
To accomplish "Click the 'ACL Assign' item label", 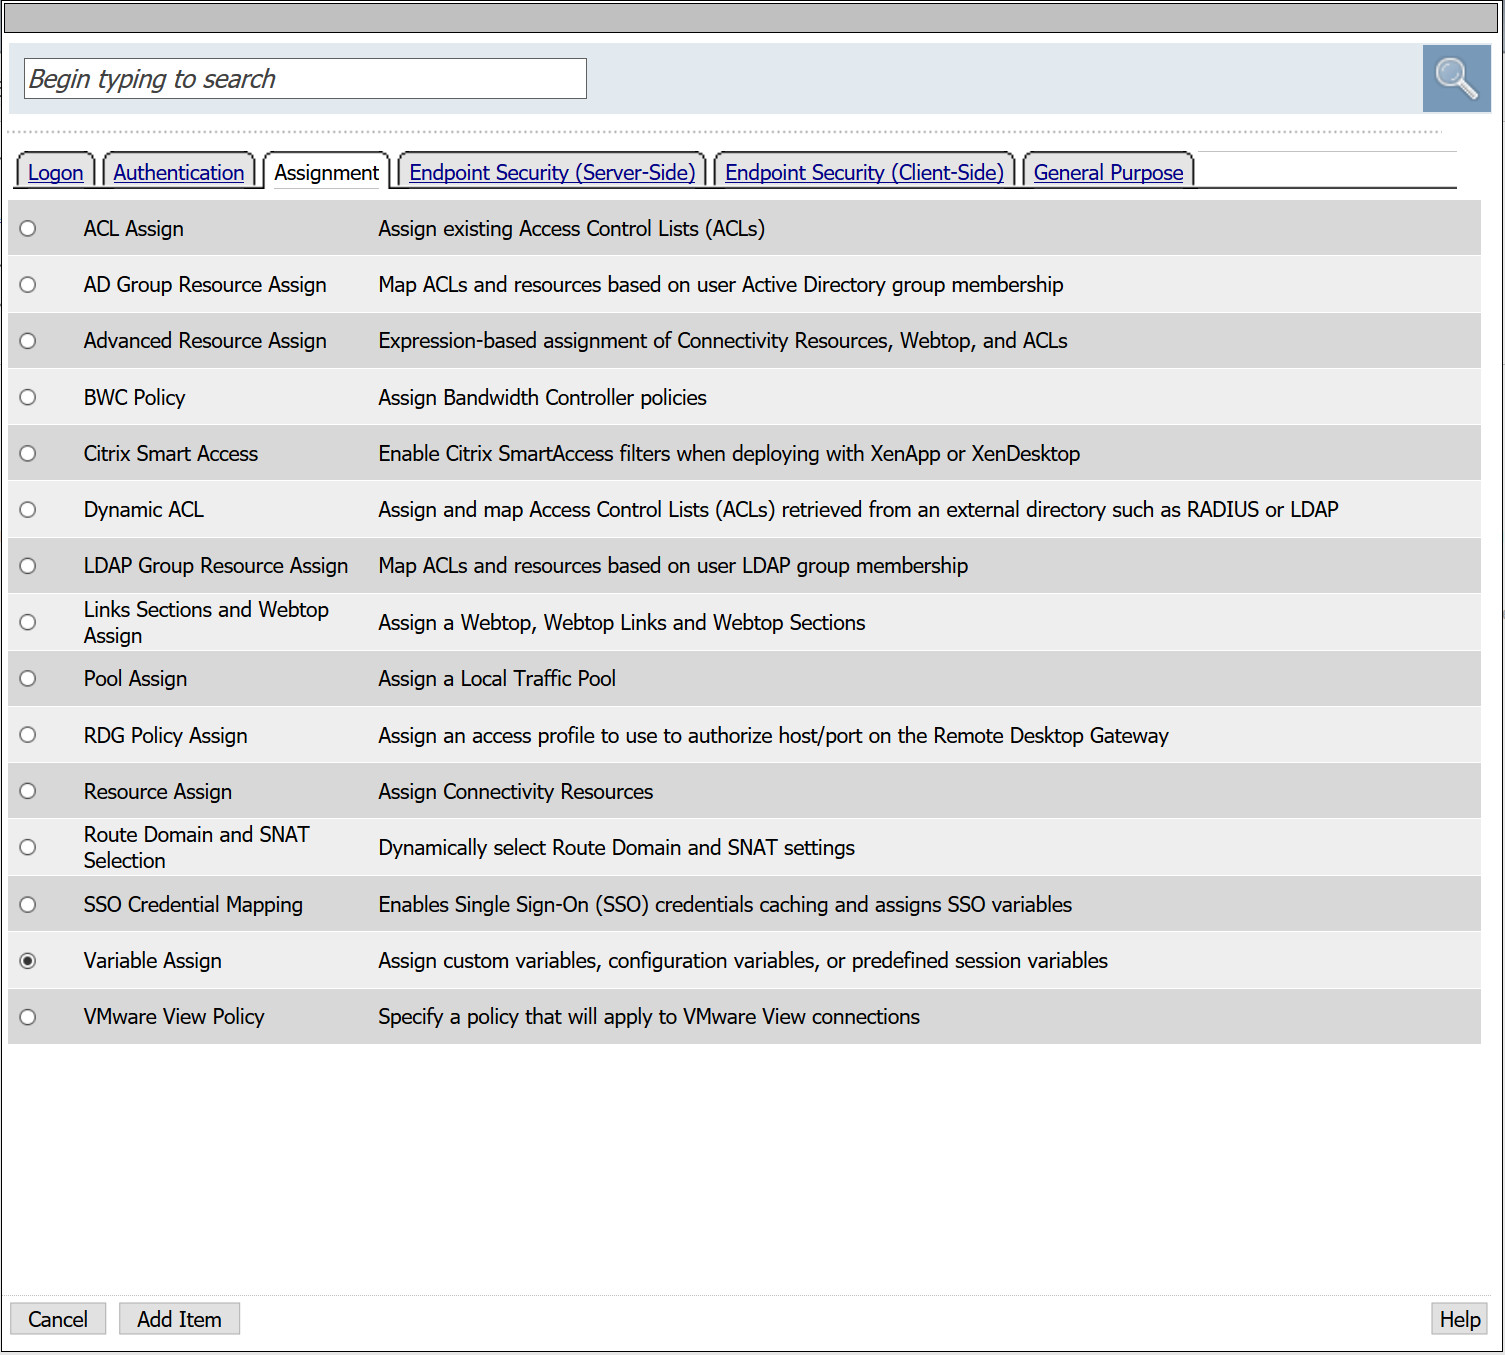I will coord(134,229).
